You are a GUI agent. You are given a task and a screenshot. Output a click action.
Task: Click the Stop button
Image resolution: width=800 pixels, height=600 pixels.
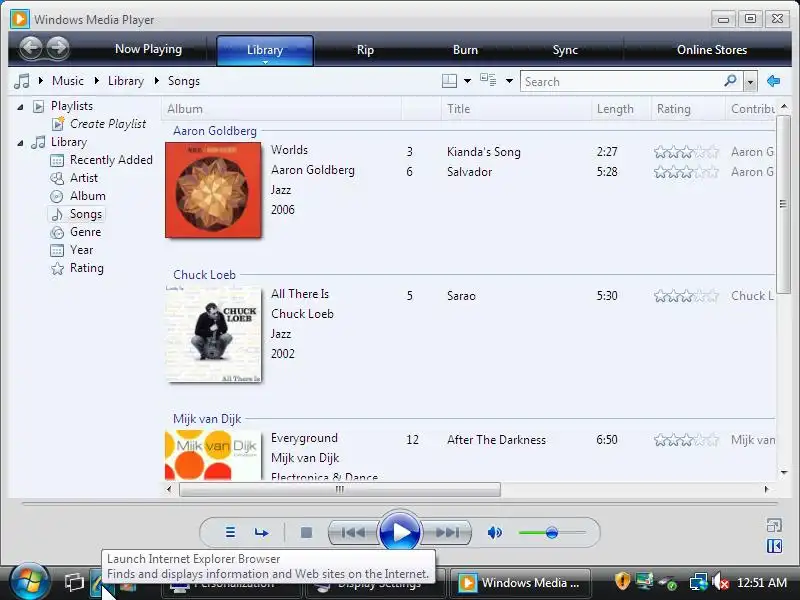[306, 533]
